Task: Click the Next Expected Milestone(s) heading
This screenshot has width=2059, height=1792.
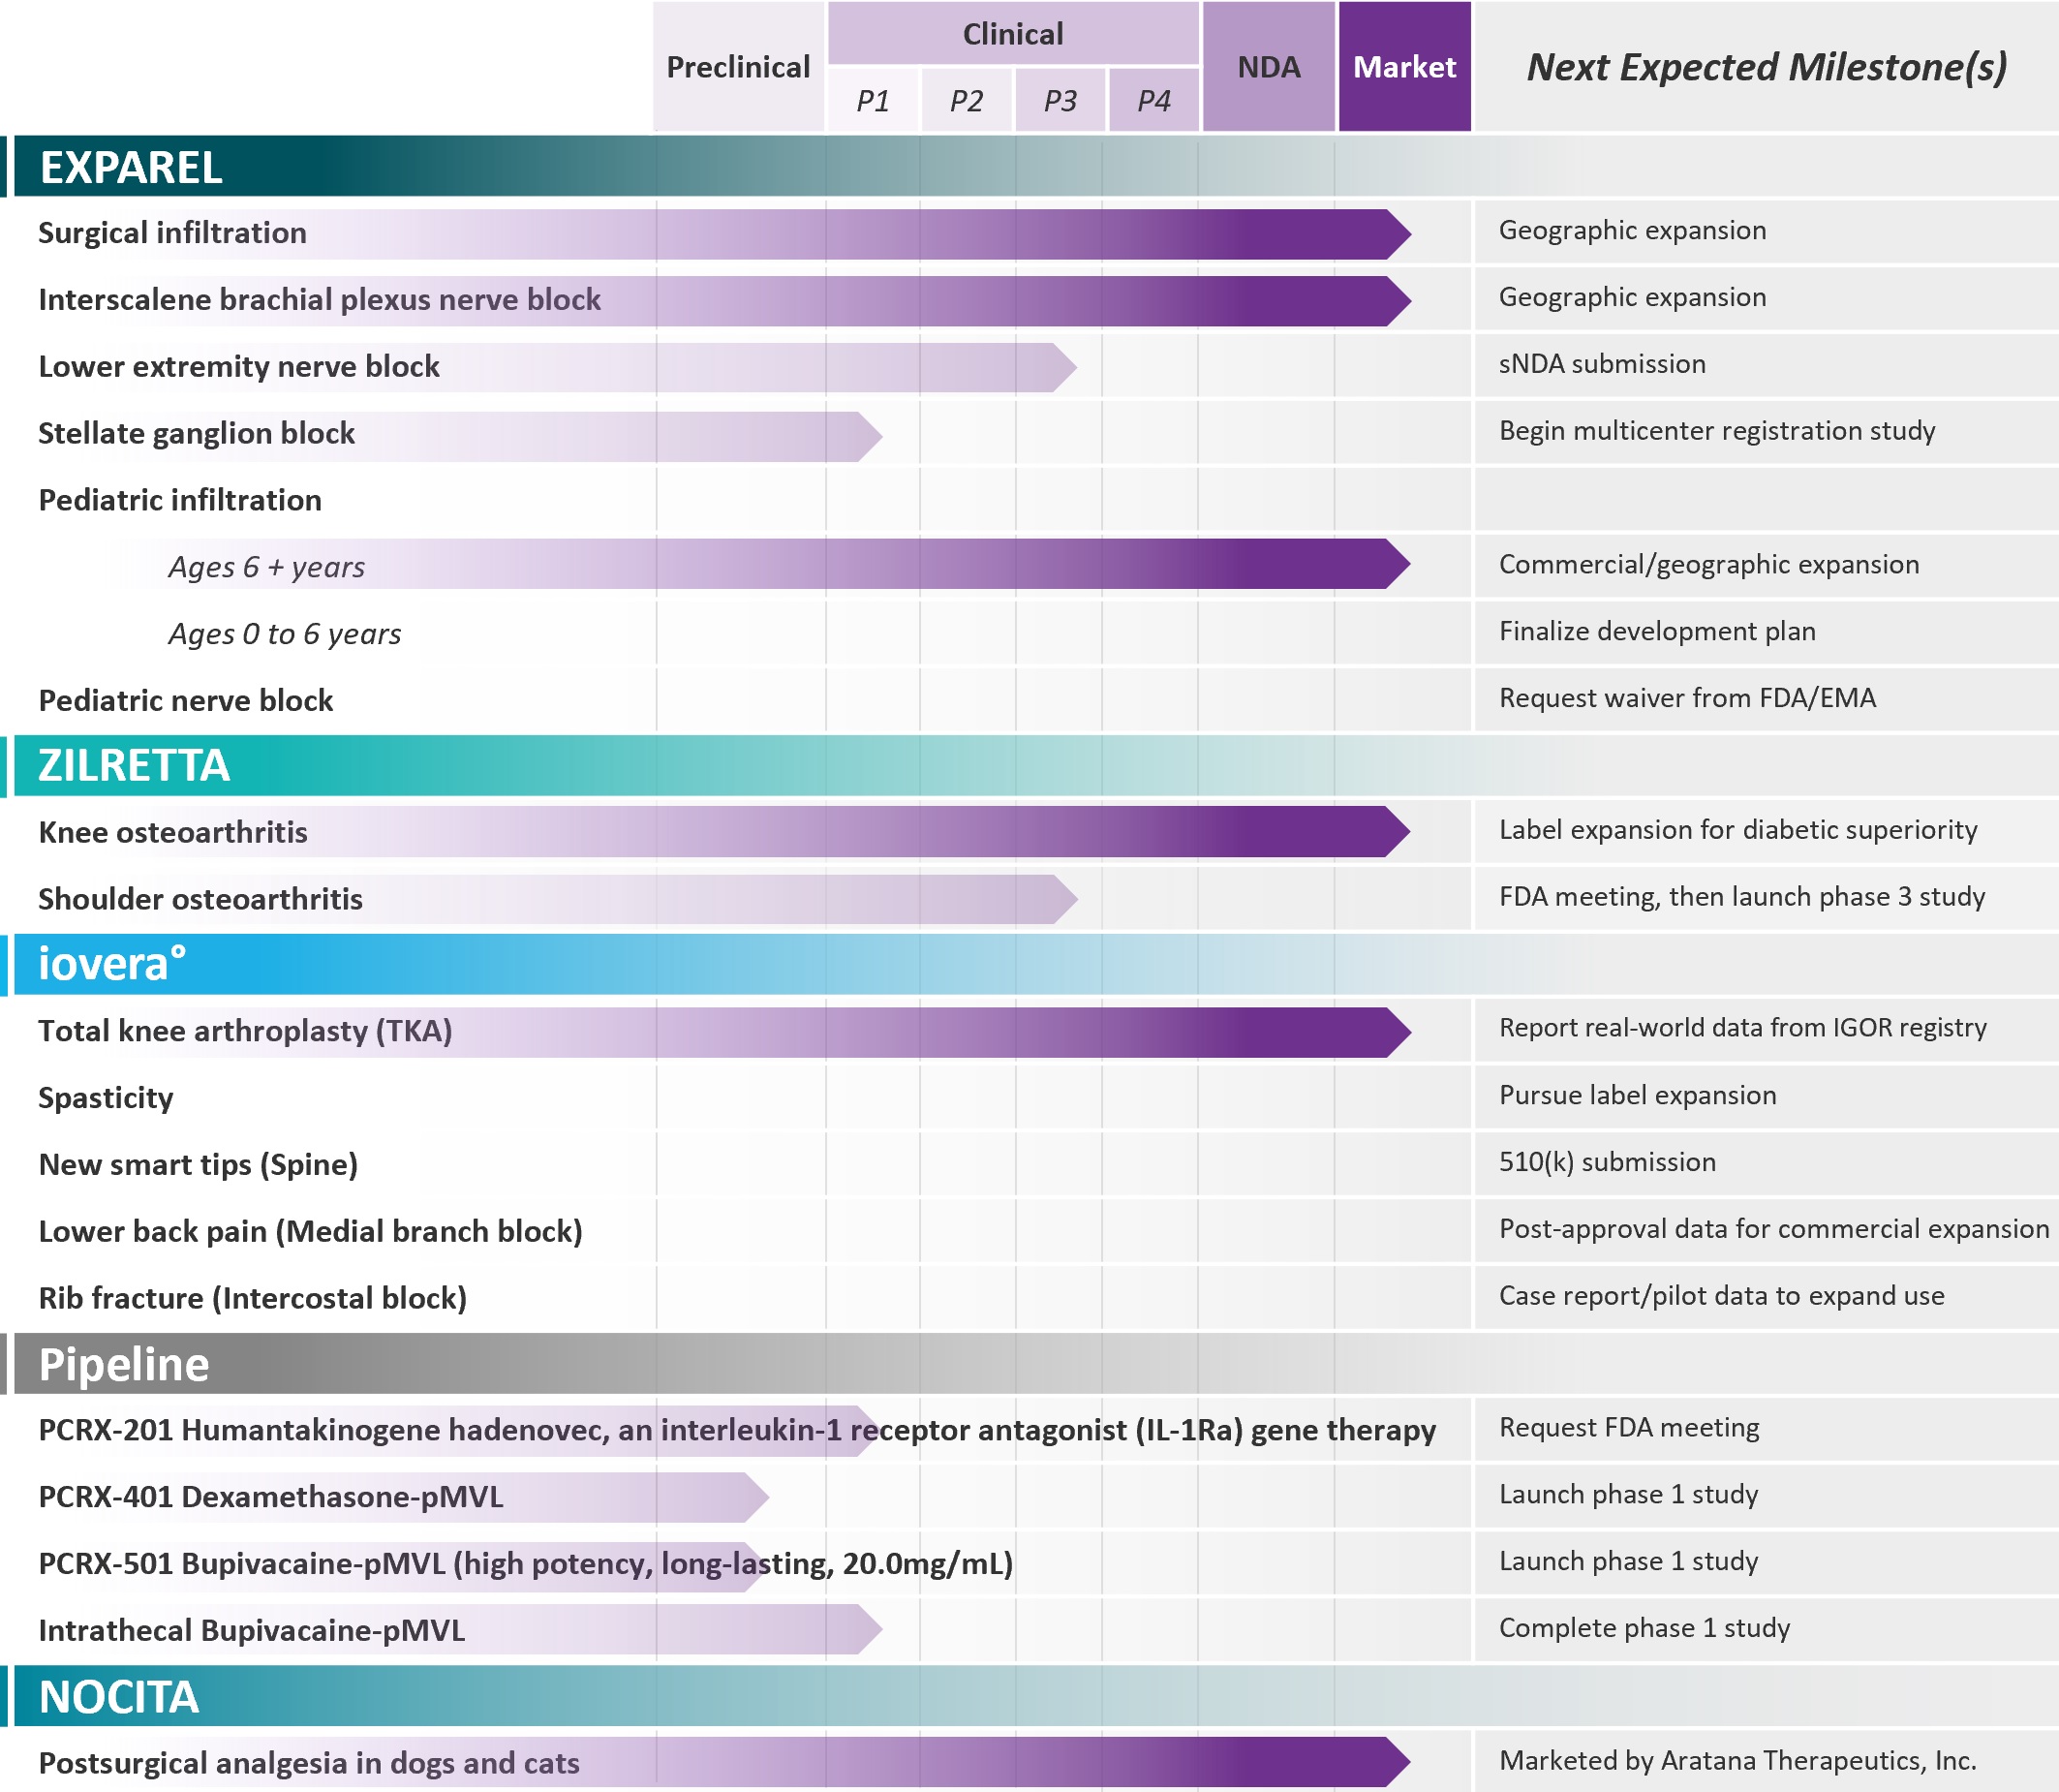Action: pos(1766,67)
